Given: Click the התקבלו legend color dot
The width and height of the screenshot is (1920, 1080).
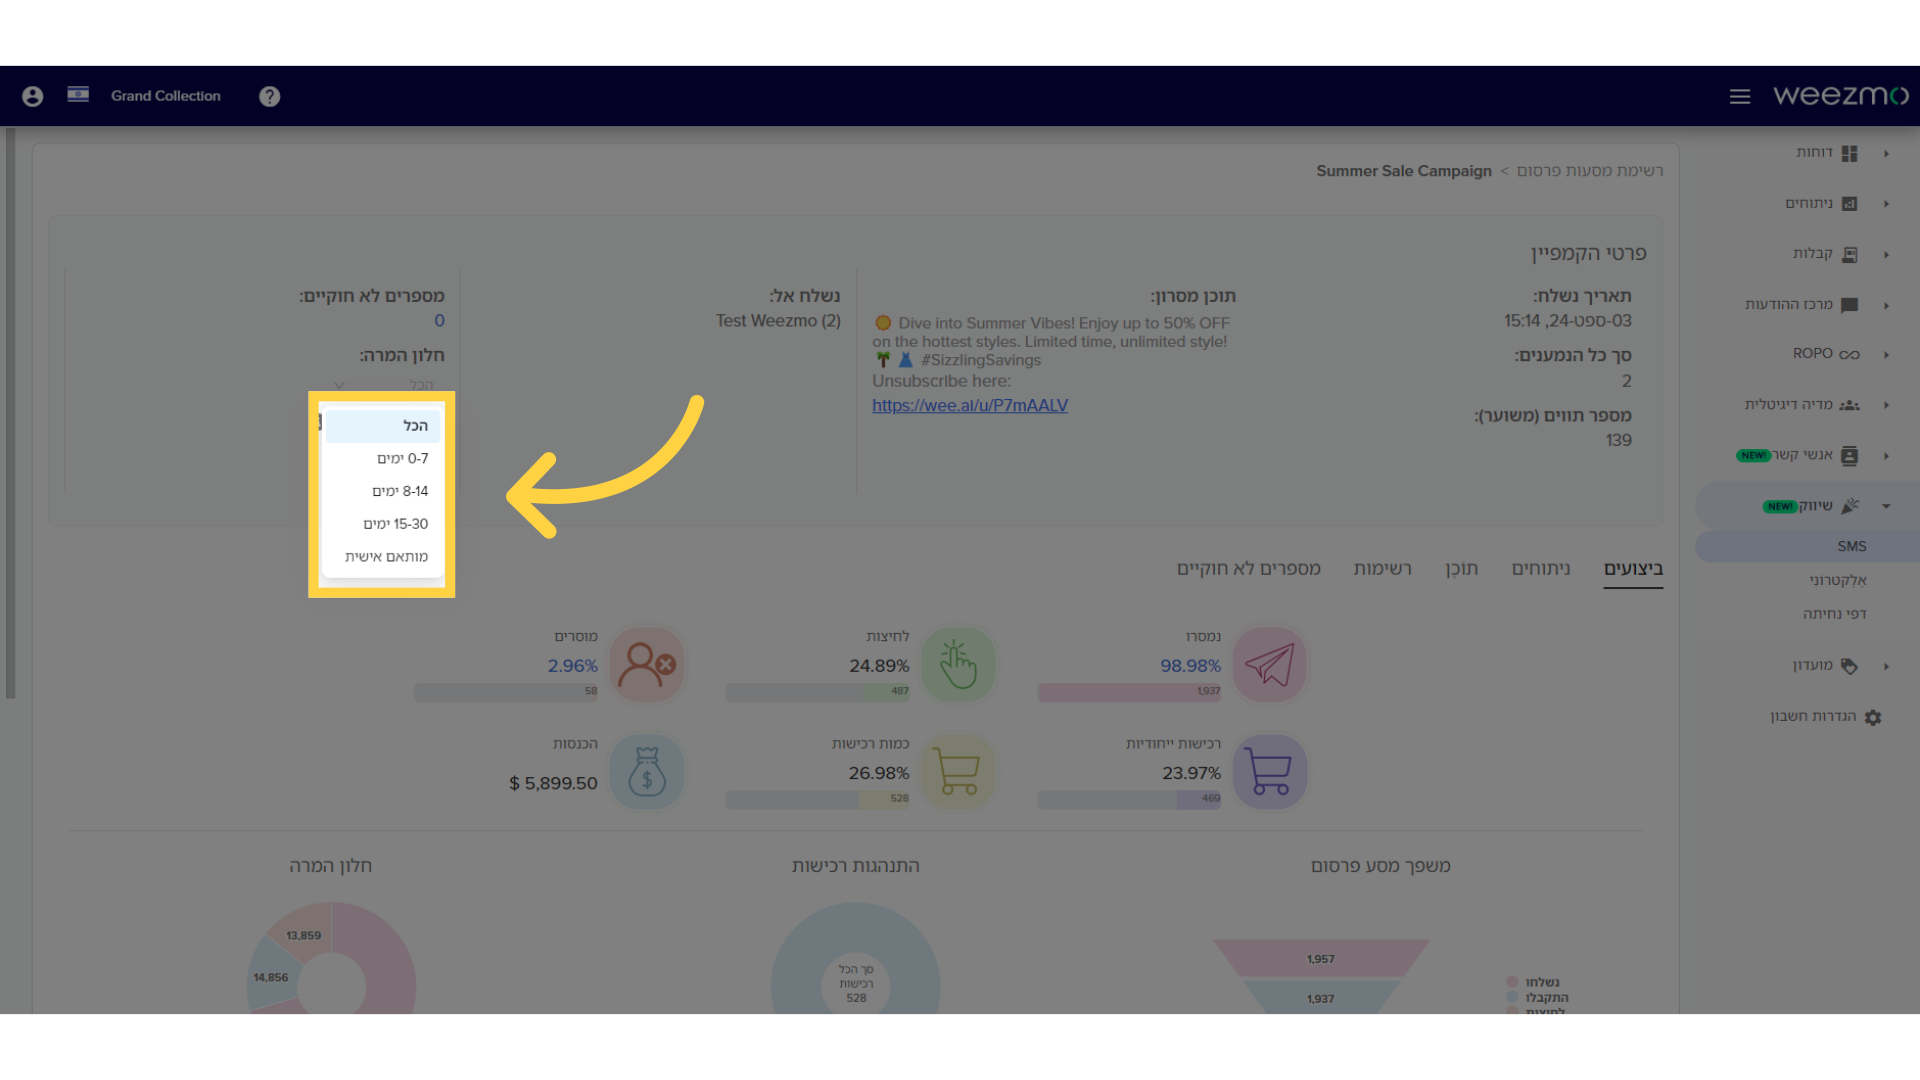Looking at the screenshot, I should [x=1512, y=997].
